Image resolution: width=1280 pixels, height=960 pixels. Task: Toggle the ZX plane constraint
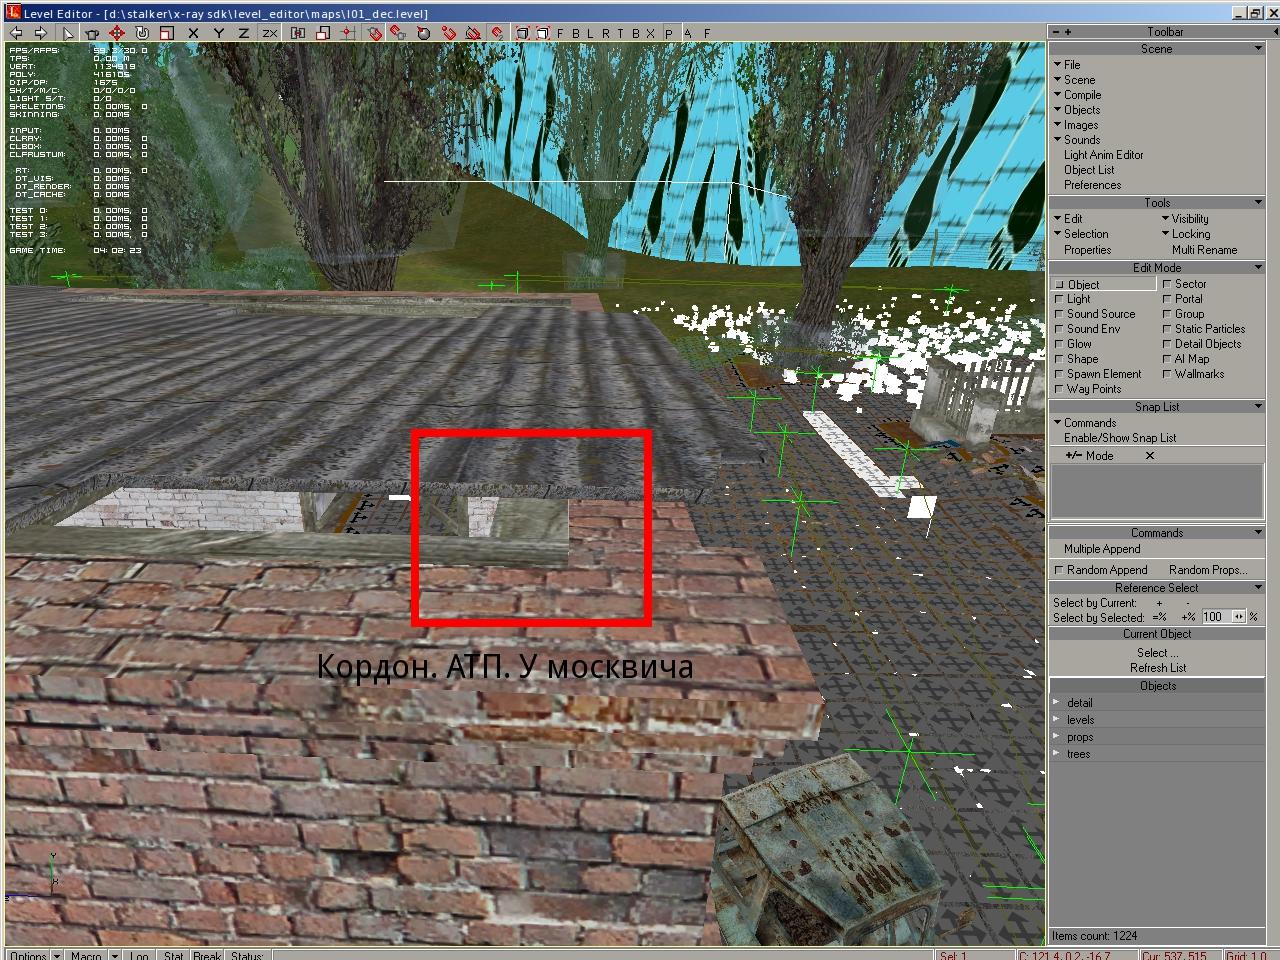pos(270,33)
